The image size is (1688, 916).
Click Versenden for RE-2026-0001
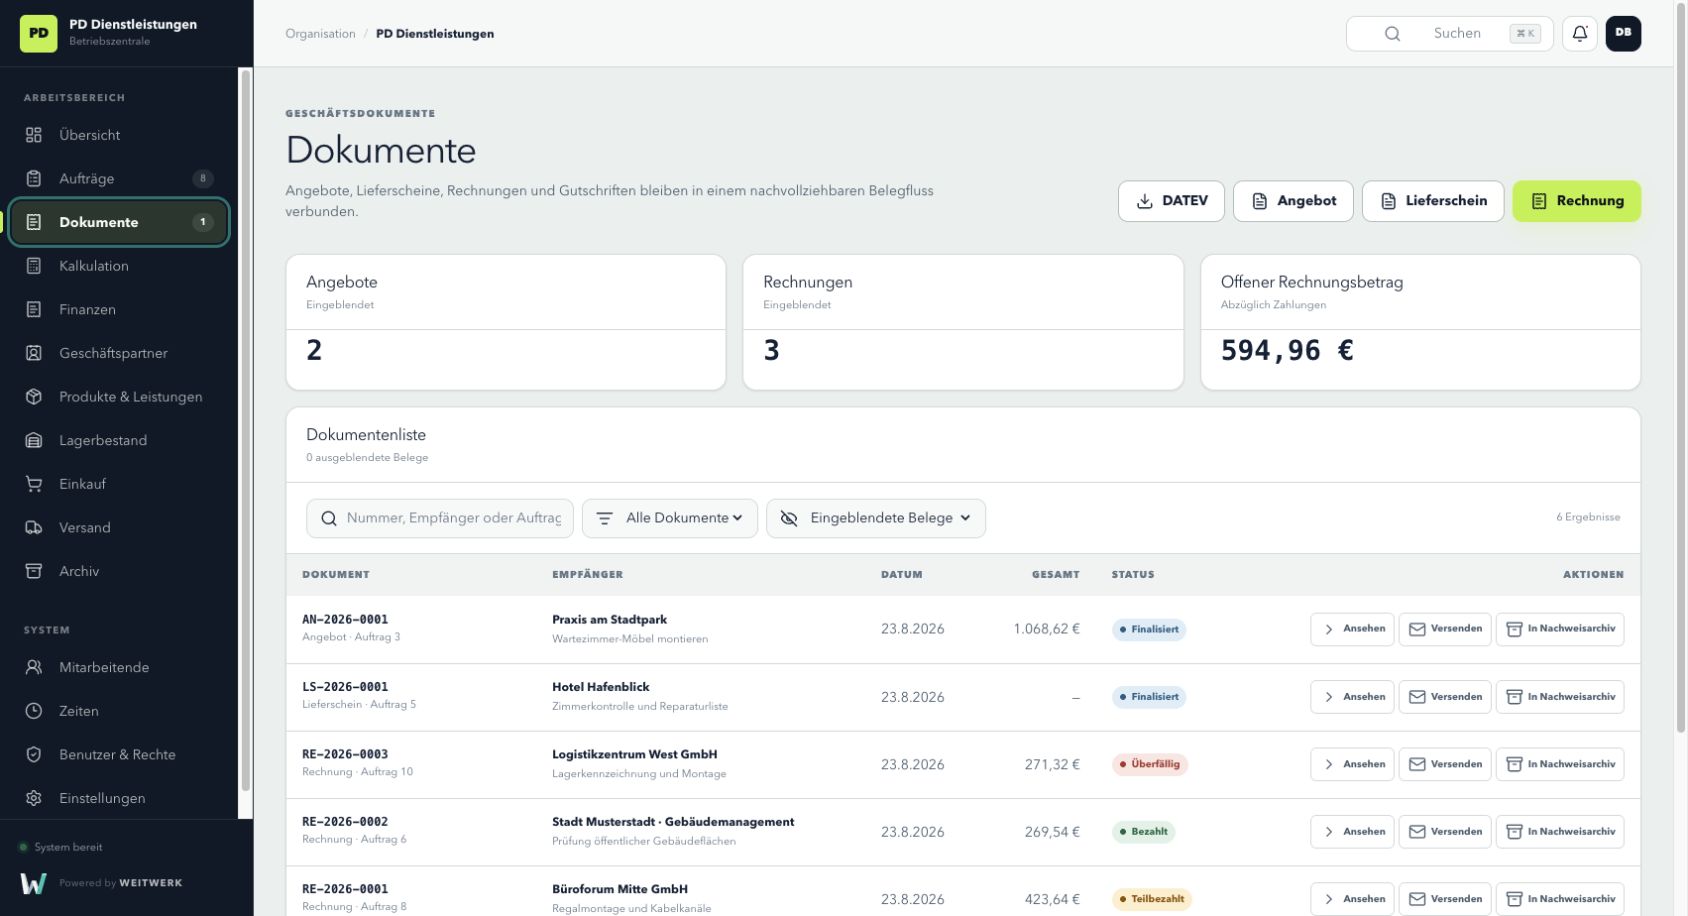[1445, 899]
